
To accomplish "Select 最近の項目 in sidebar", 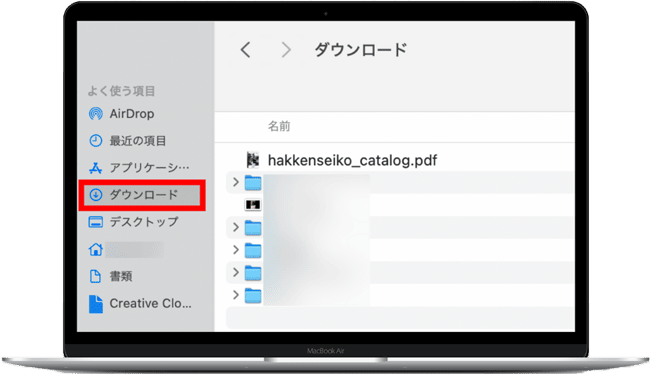I will [138, 141].
